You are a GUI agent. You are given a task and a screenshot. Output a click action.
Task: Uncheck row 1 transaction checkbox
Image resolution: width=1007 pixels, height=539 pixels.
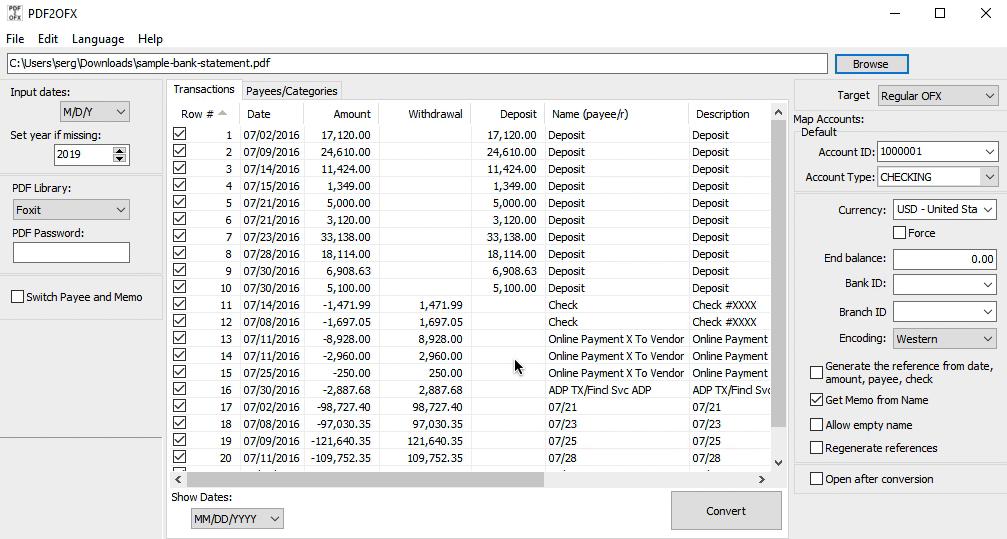[180, 134]
